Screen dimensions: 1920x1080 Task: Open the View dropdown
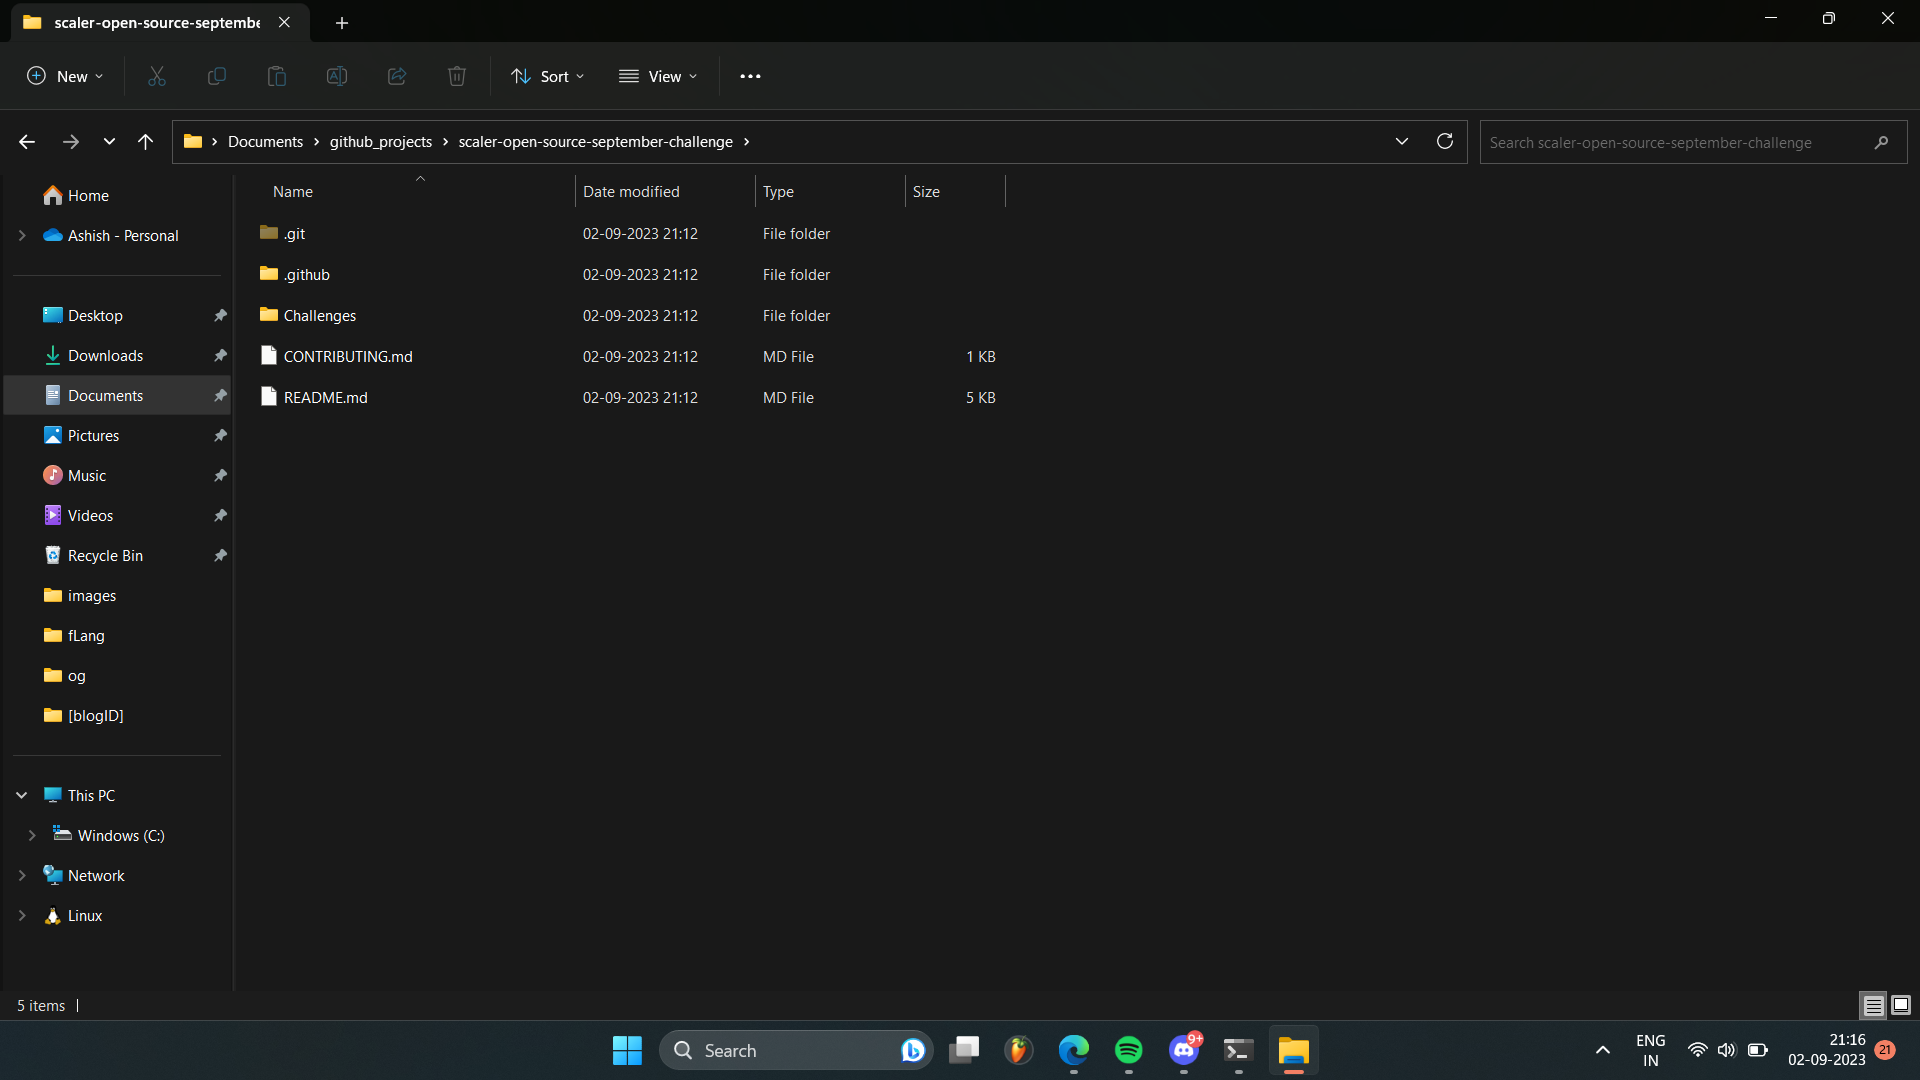coord(658,76)
